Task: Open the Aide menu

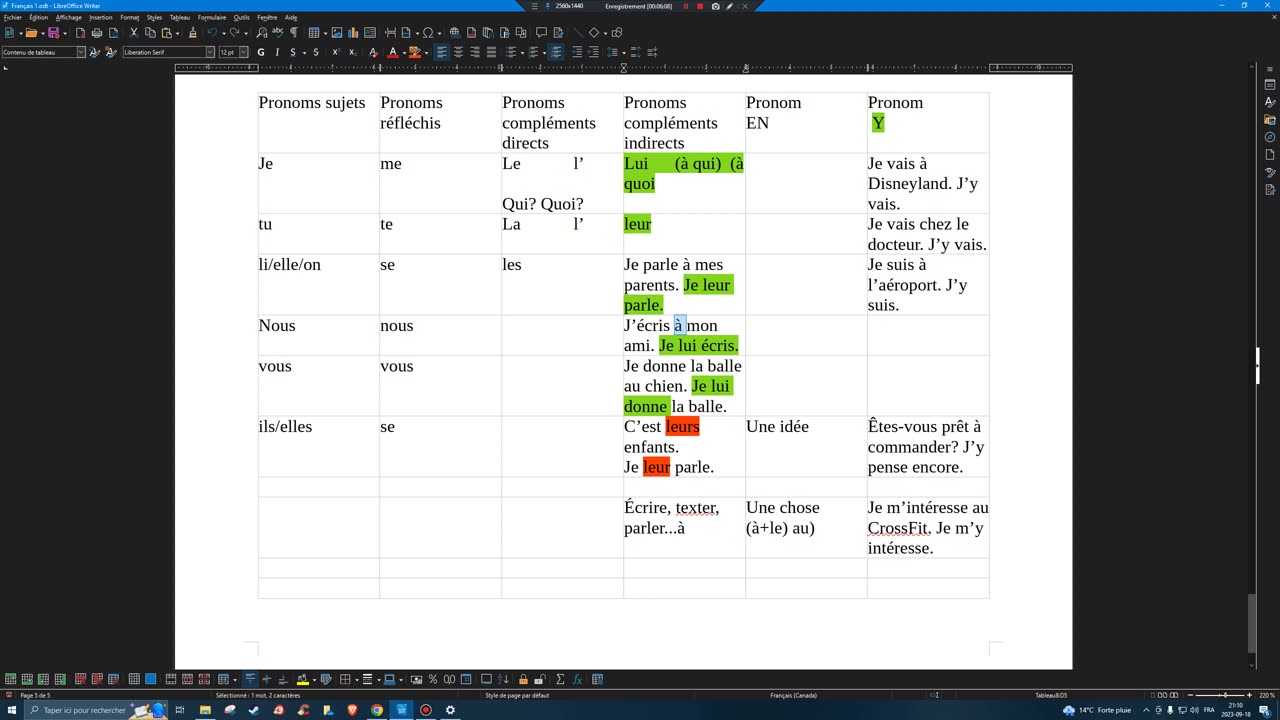Action: click(291, 17)
